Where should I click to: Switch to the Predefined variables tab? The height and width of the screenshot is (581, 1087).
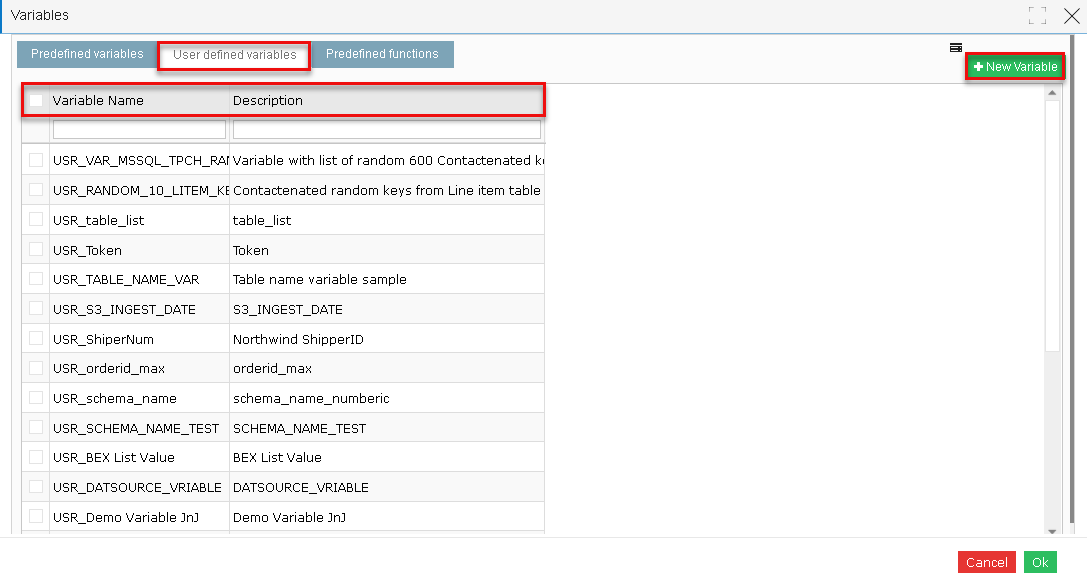click(x=86, y=54)
